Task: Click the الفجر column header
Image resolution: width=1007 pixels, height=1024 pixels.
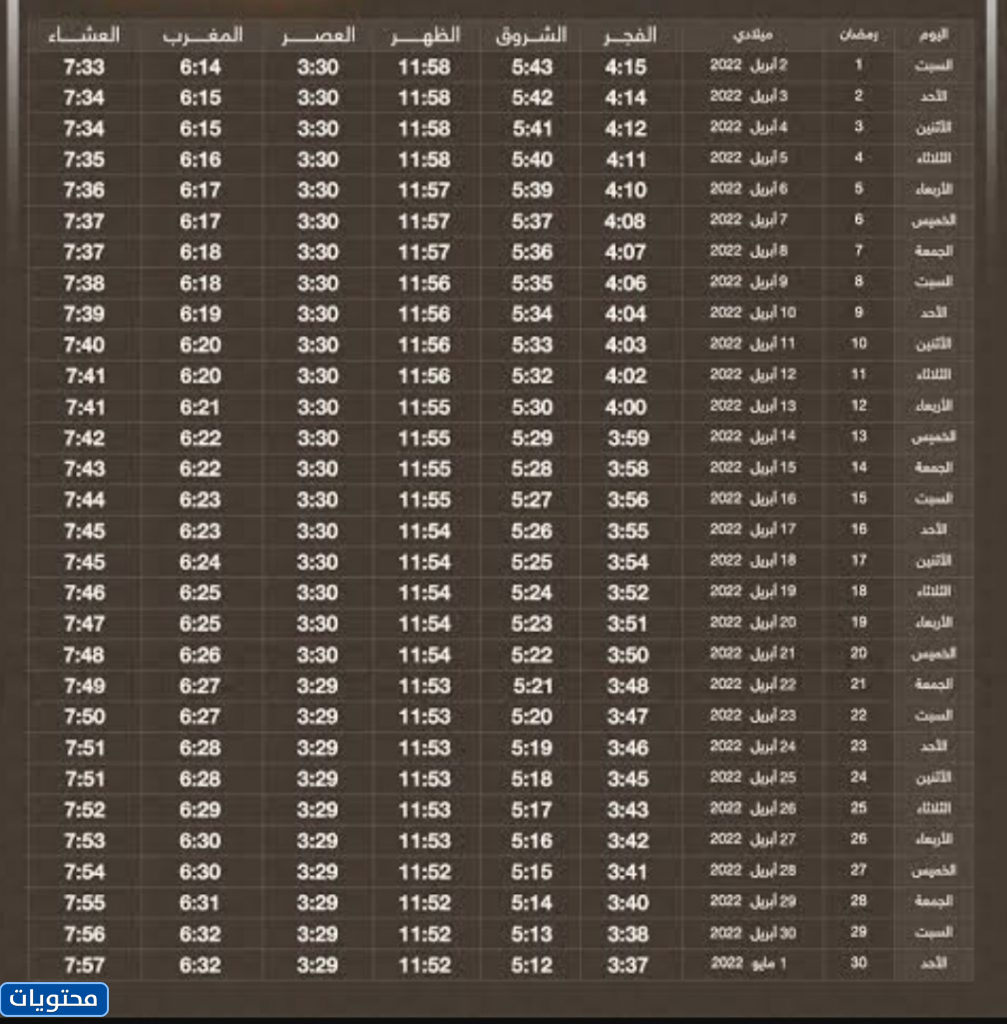Action: tap(630, 35)
